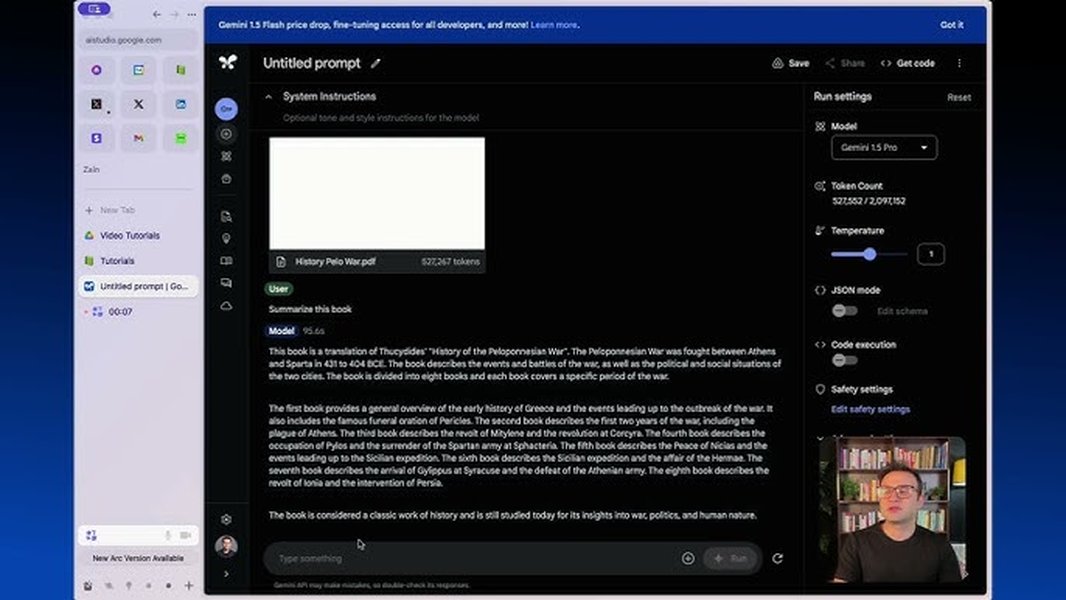
Task: Switch to the Video Tutorials tab
Action: tap(138, 235)
